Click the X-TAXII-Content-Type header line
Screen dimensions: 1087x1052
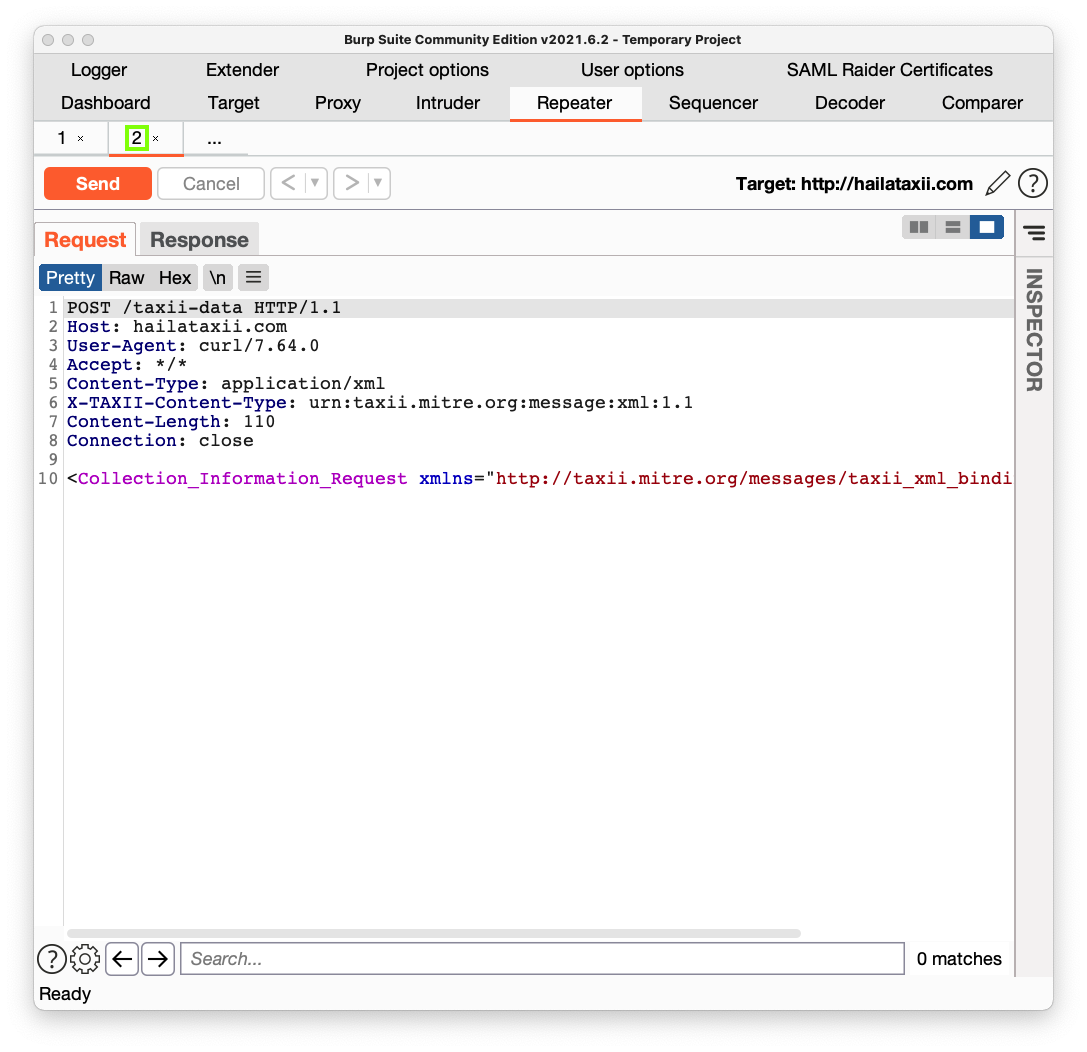[380, 403]
